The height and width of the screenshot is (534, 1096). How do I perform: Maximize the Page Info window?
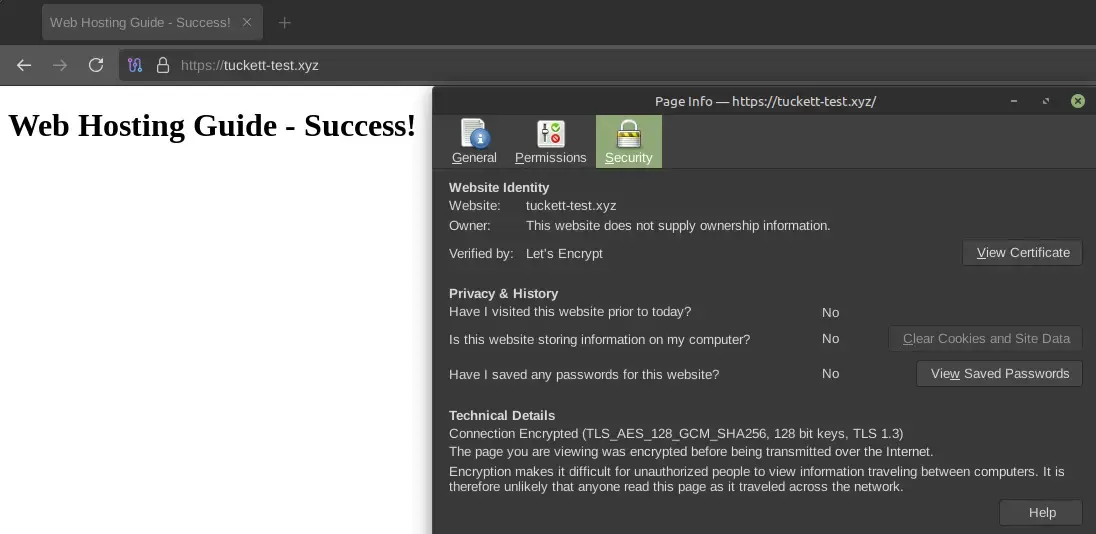1046,101
